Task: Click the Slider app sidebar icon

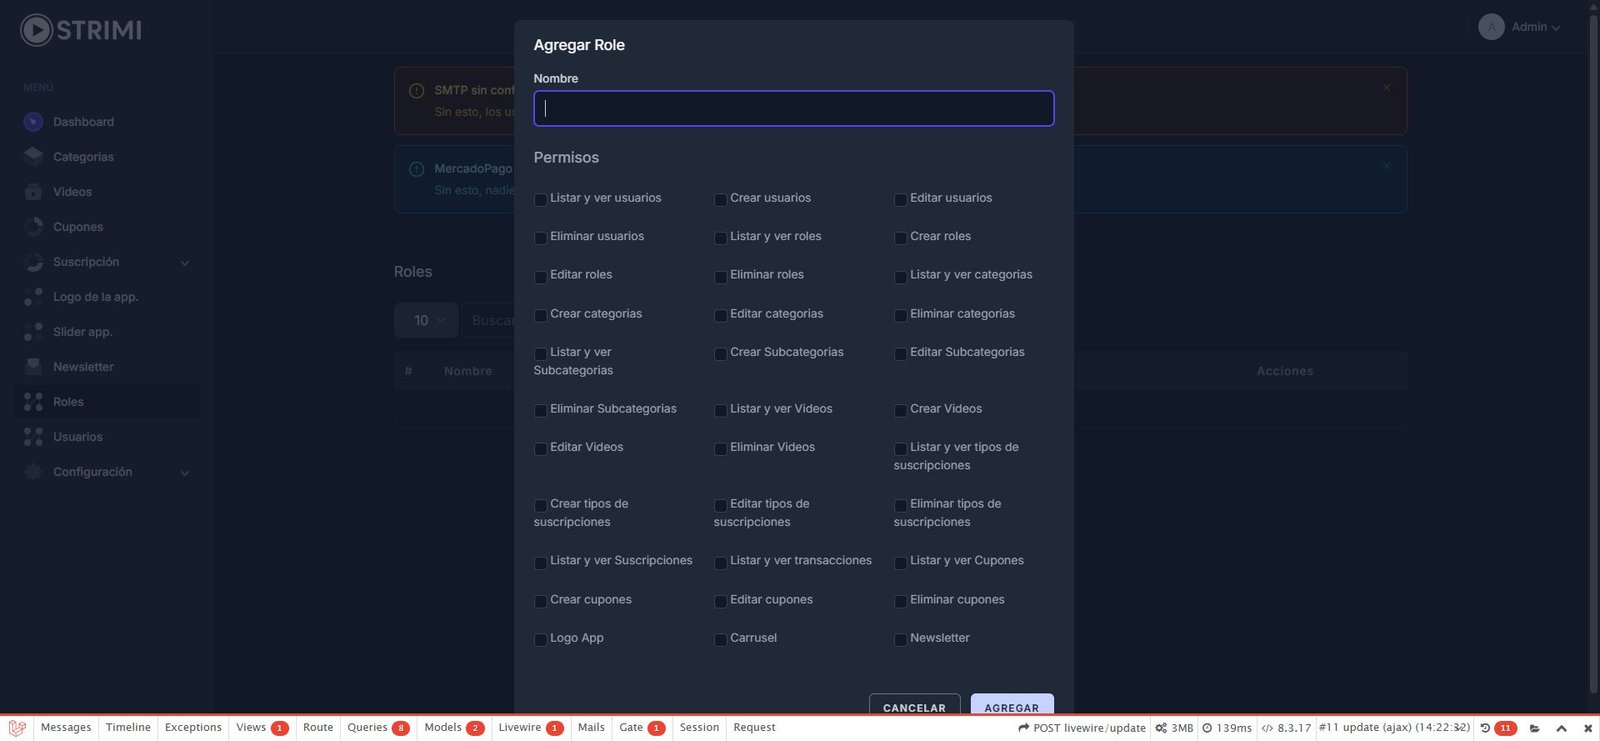Action: pyautogui.click(x=33, y=332)
